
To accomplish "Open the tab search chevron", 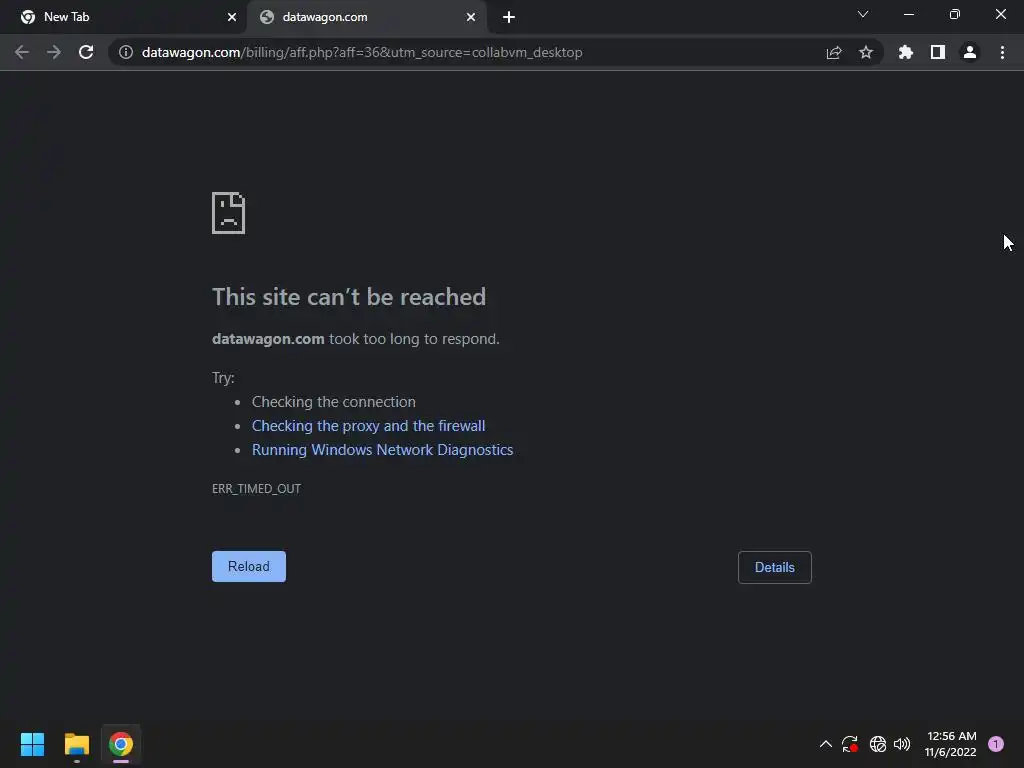I will [863, 14].
